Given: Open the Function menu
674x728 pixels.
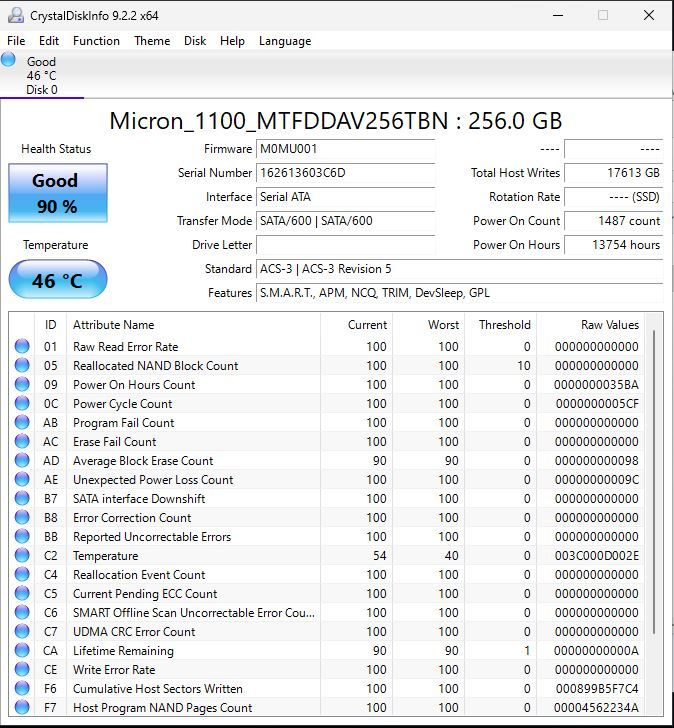Looking at the screenshot, I should coord(96,41).
